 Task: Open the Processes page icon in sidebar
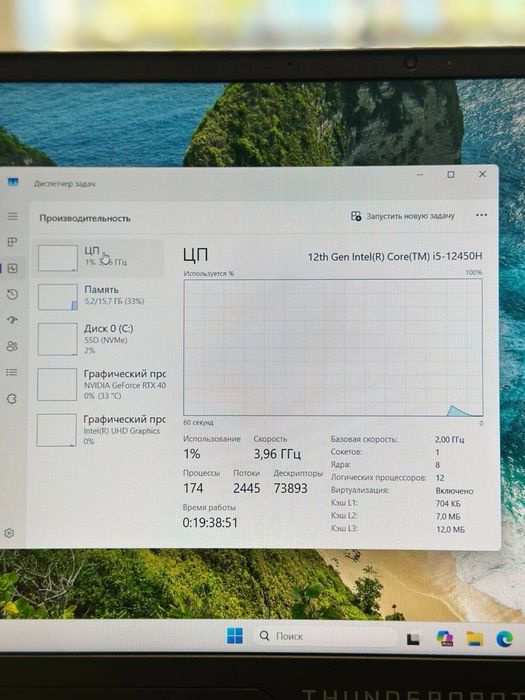tap(12, 242)
